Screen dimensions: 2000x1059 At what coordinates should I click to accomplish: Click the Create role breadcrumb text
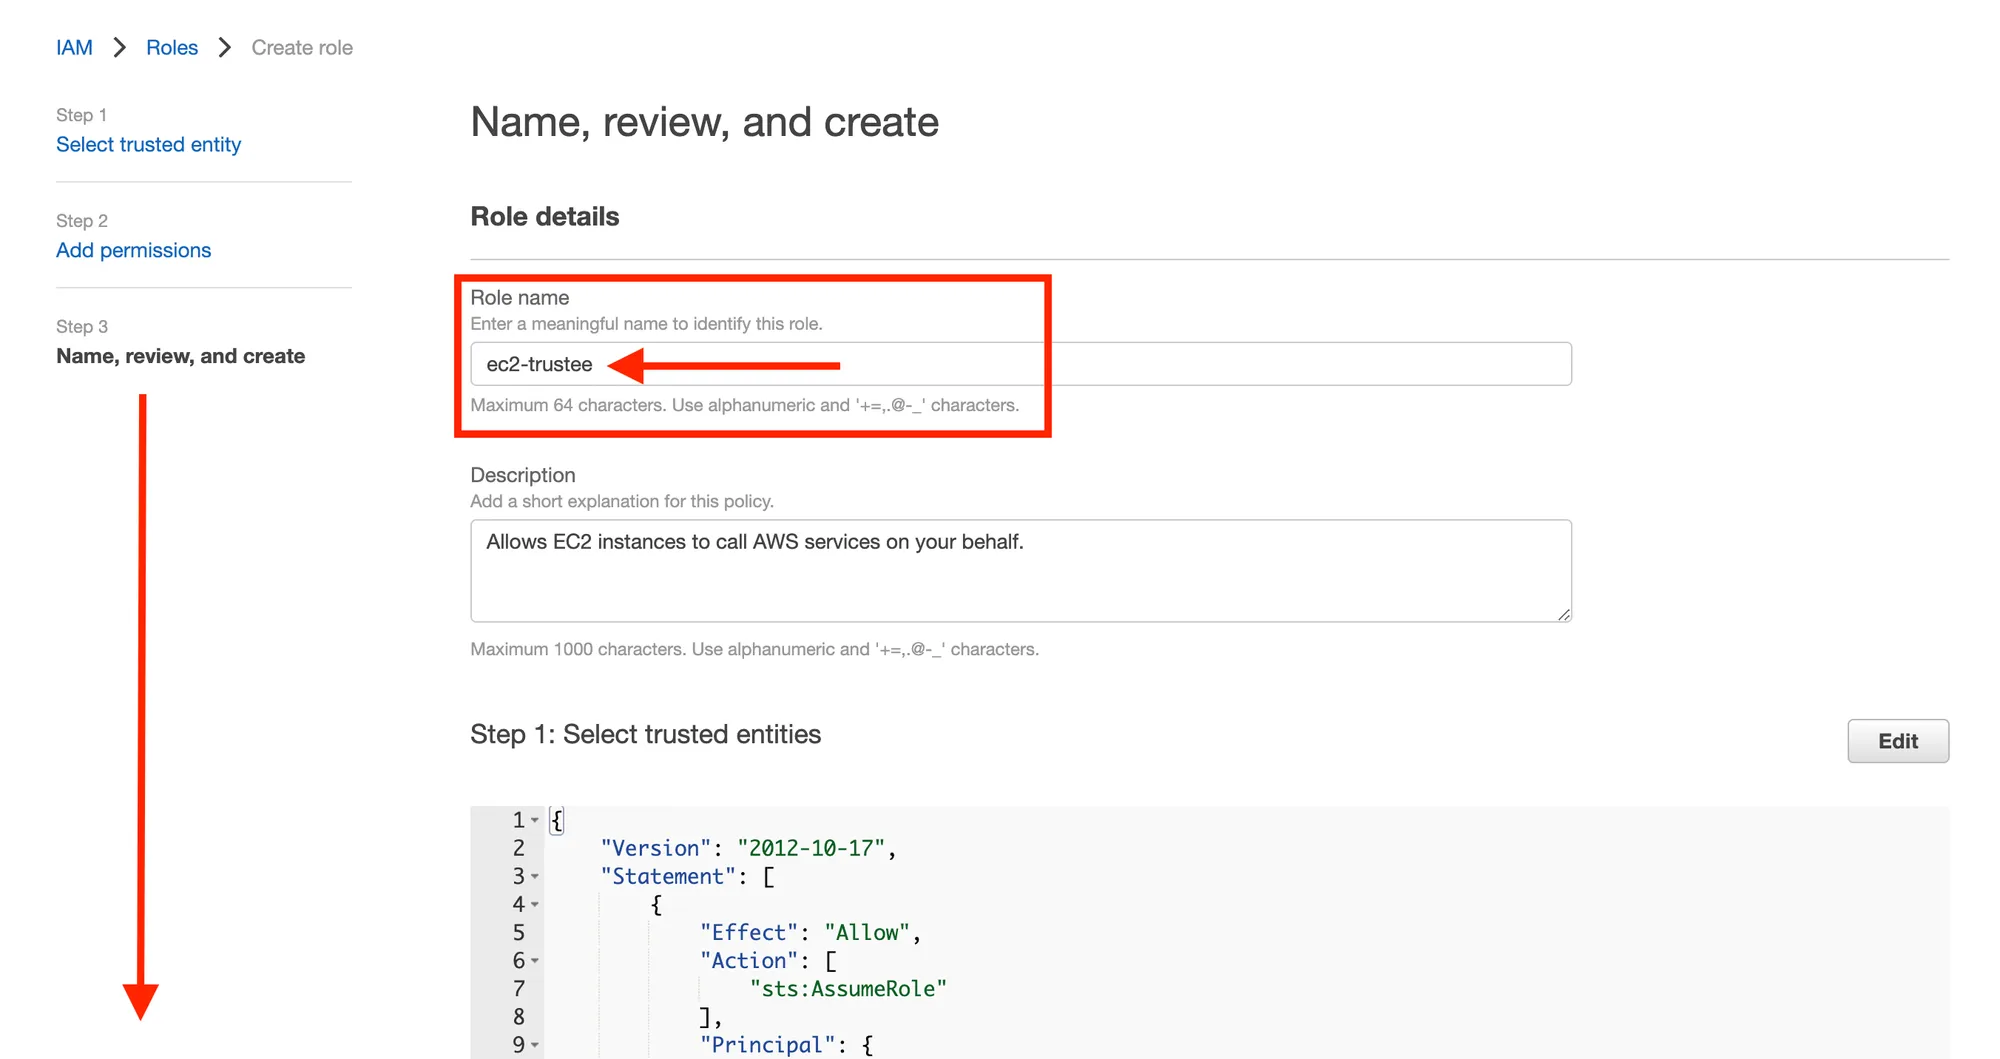point(302,48)
